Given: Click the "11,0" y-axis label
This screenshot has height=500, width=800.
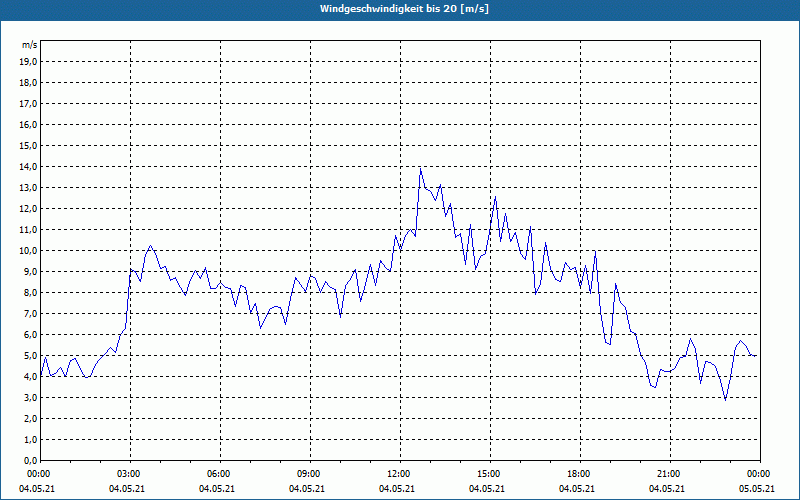Looking at the screenshot, I should pyautogui.click(x=29, y=230).
